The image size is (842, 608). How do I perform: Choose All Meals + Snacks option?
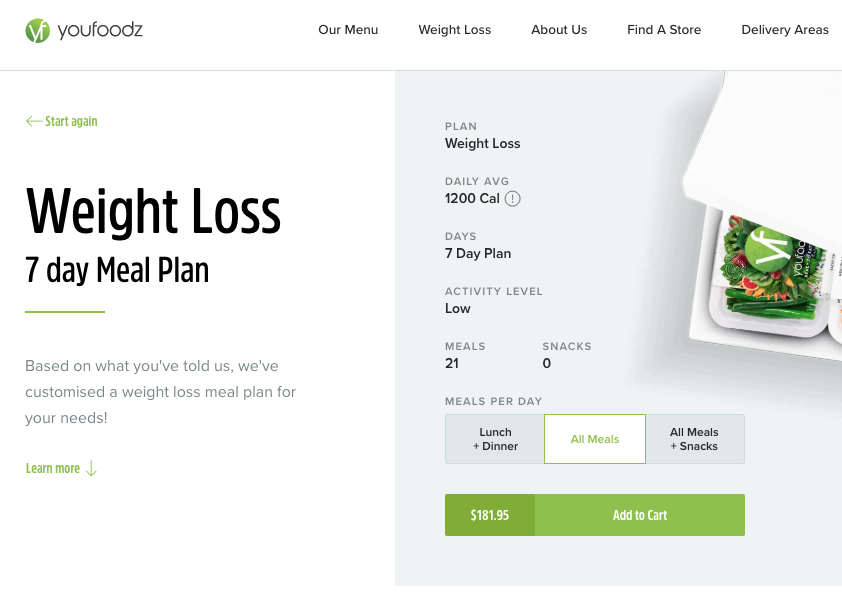(694, 439)
